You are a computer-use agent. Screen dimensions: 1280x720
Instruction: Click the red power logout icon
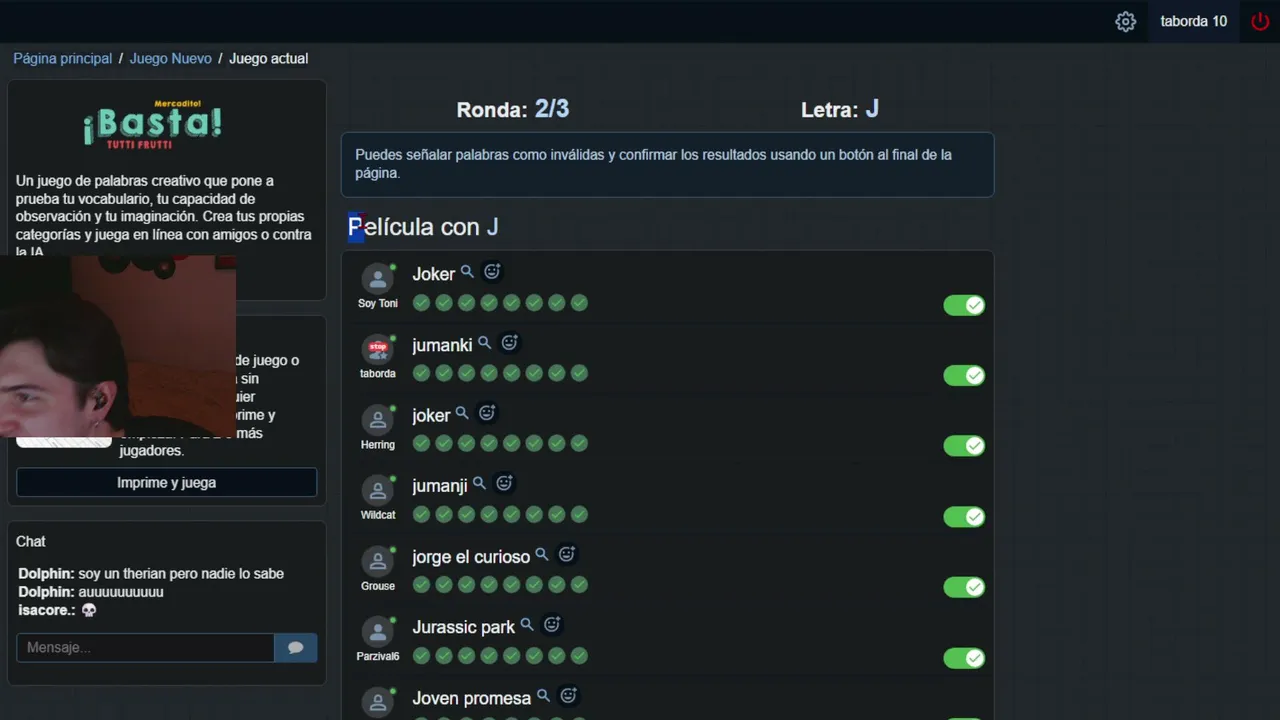point(1260,21)
